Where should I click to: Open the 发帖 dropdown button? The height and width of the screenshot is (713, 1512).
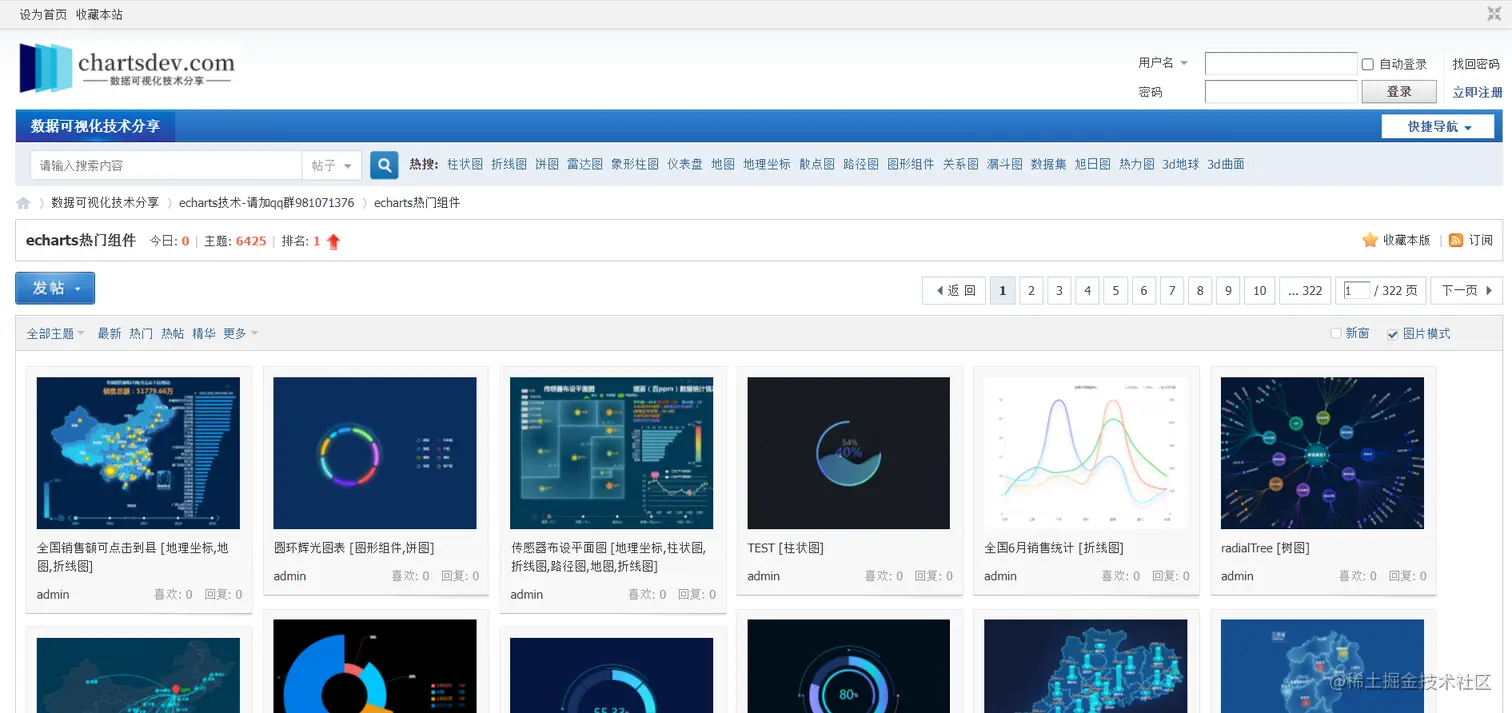(x=55, y=288)
